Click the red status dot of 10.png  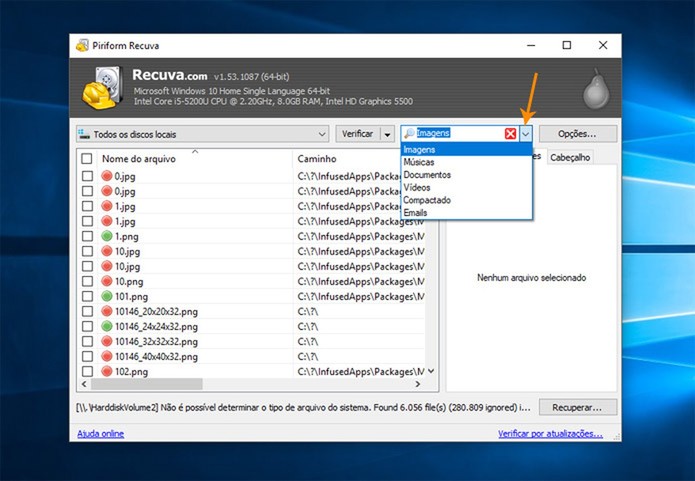click(x=107, y=281)
